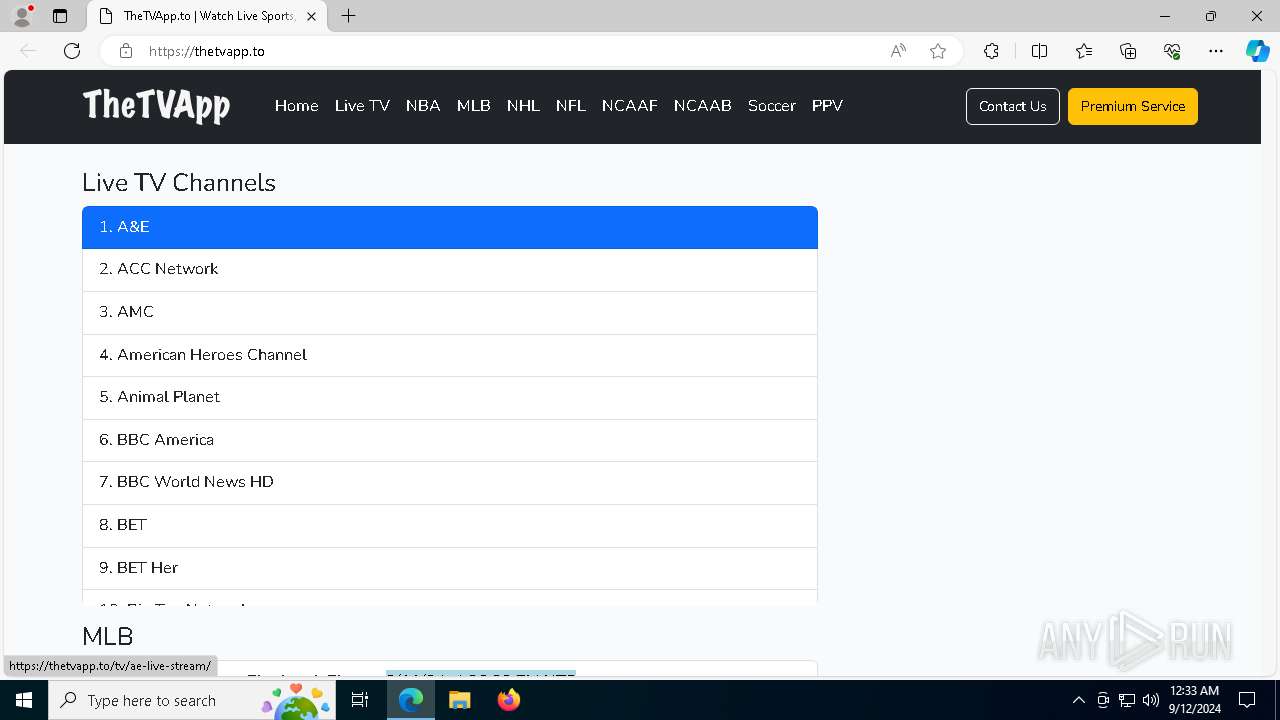Open American Heroes Channel

pyautogui.click(x=450, y=355)
